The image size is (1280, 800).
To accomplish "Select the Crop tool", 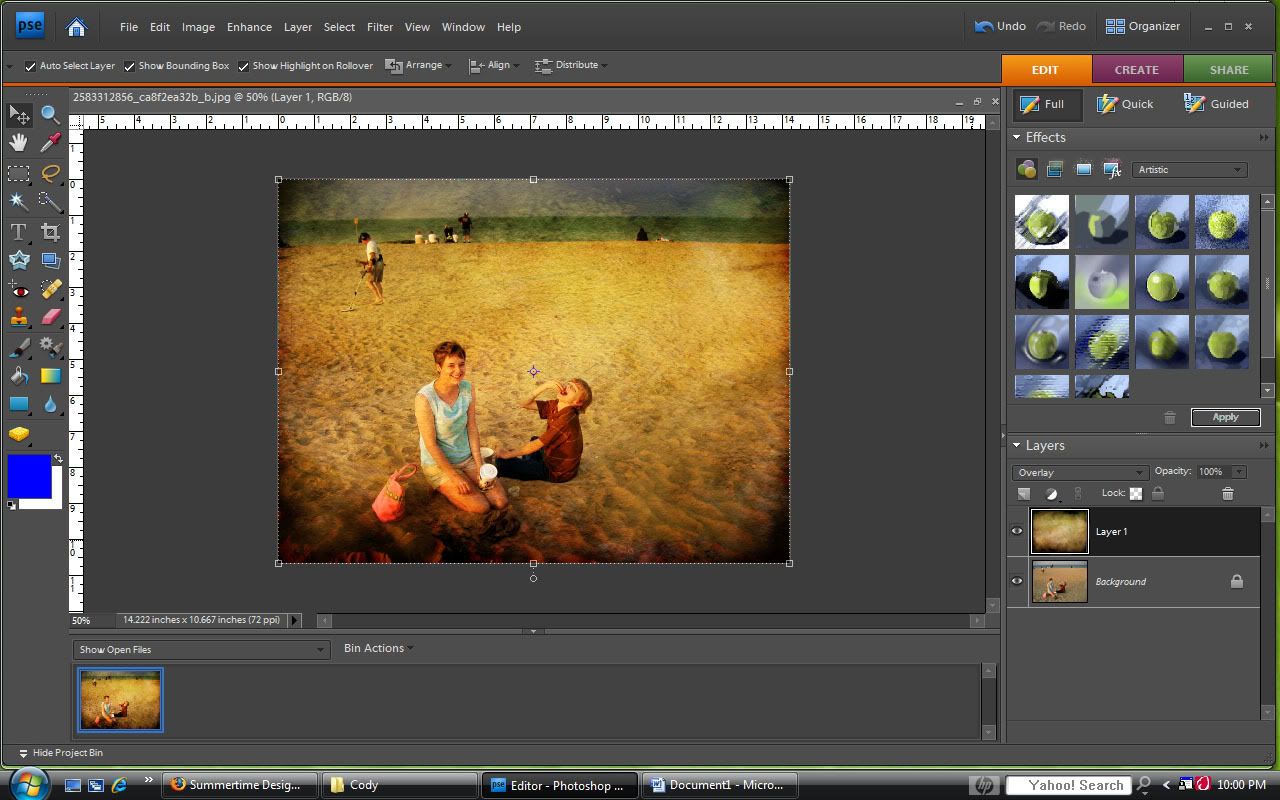I will tap(50, 232).
